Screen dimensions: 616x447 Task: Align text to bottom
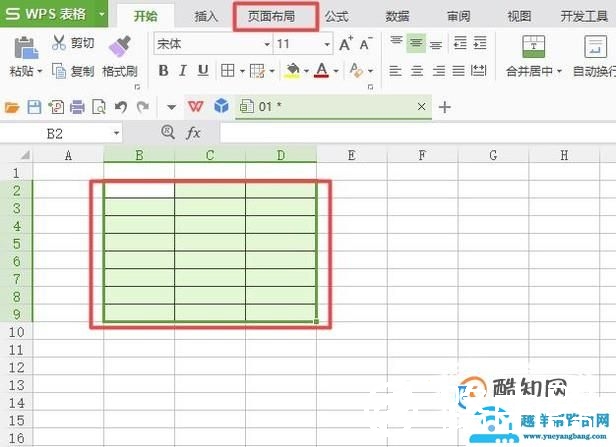point(436,45)
